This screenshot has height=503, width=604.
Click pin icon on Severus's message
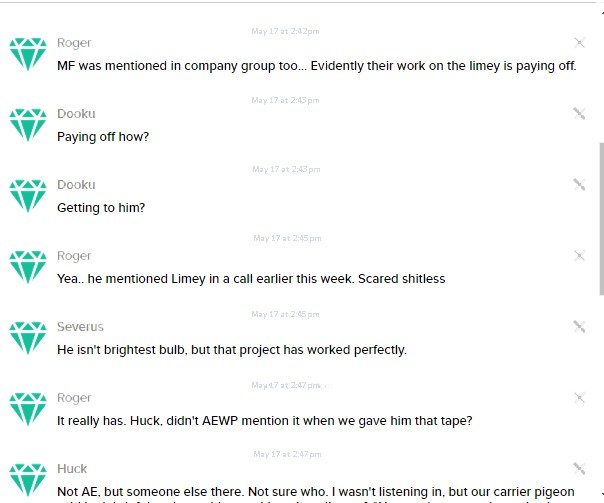579,326
